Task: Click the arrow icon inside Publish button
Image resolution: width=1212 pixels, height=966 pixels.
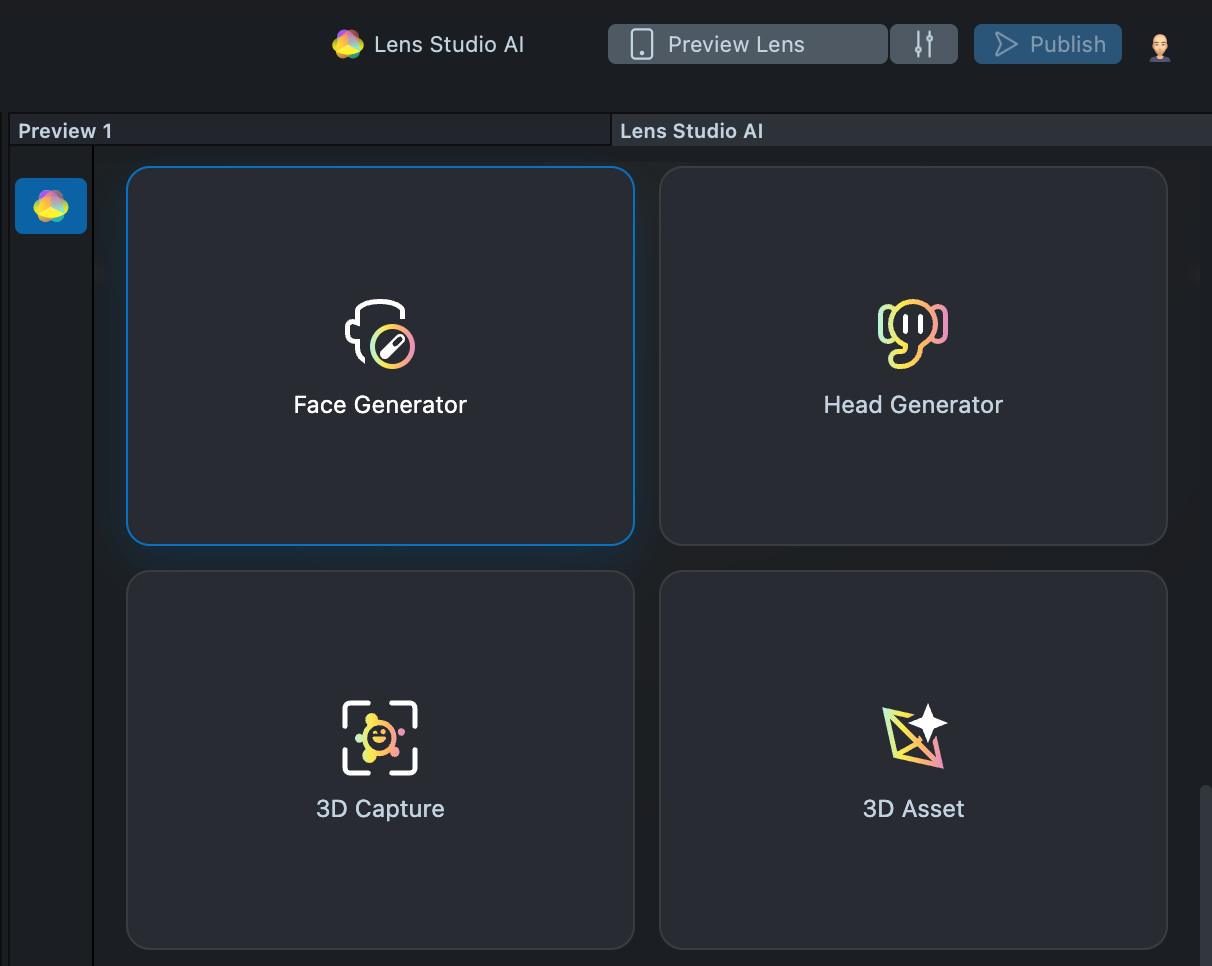Action: tap(1005, 44)
